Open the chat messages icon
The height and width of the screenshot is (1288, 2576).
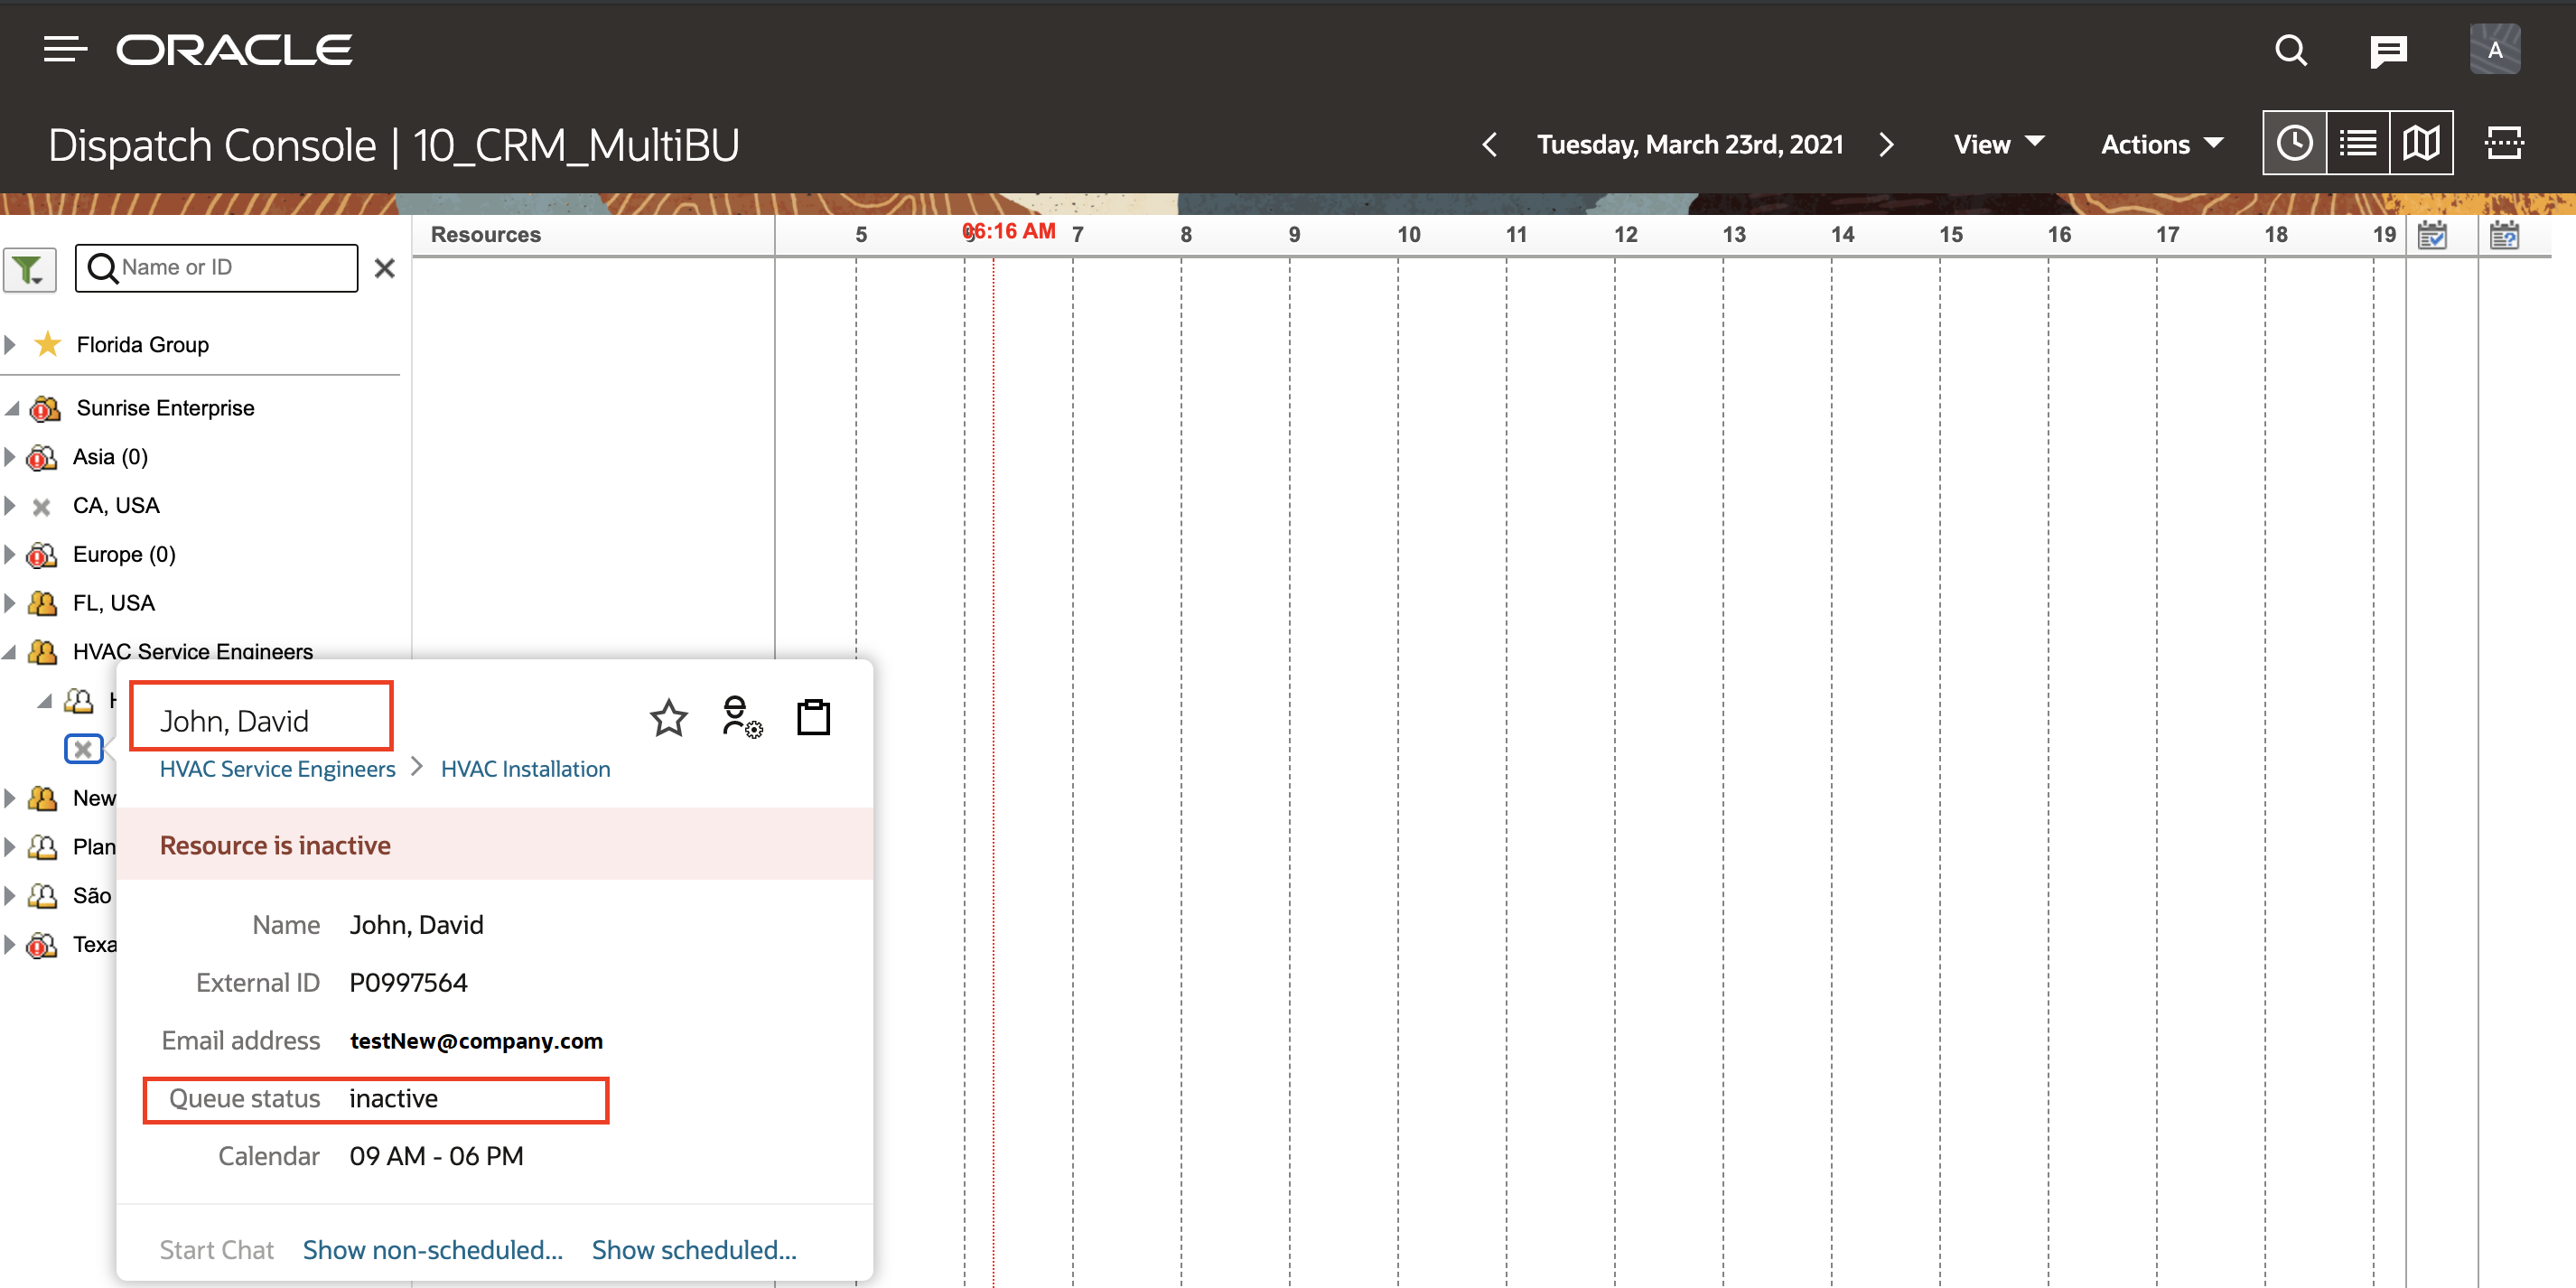coord(2388,51)
